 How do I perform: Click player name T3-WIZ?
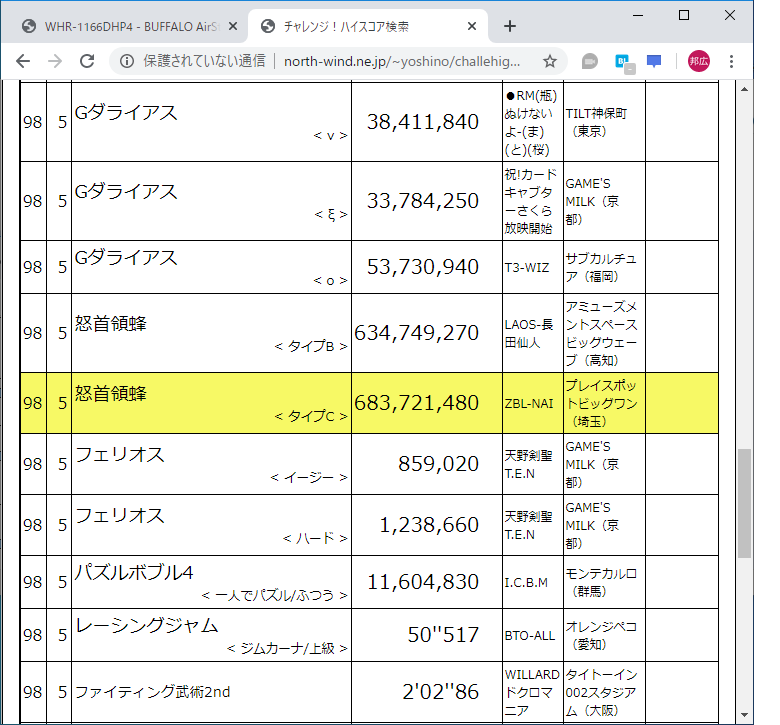(527, 268)
